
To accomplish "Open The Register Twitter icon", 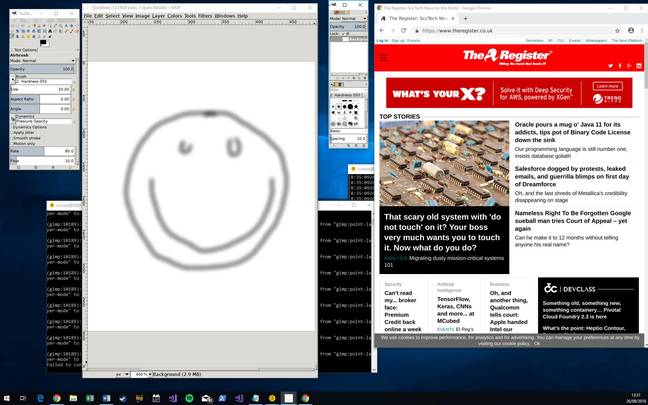I will (610, 66).
